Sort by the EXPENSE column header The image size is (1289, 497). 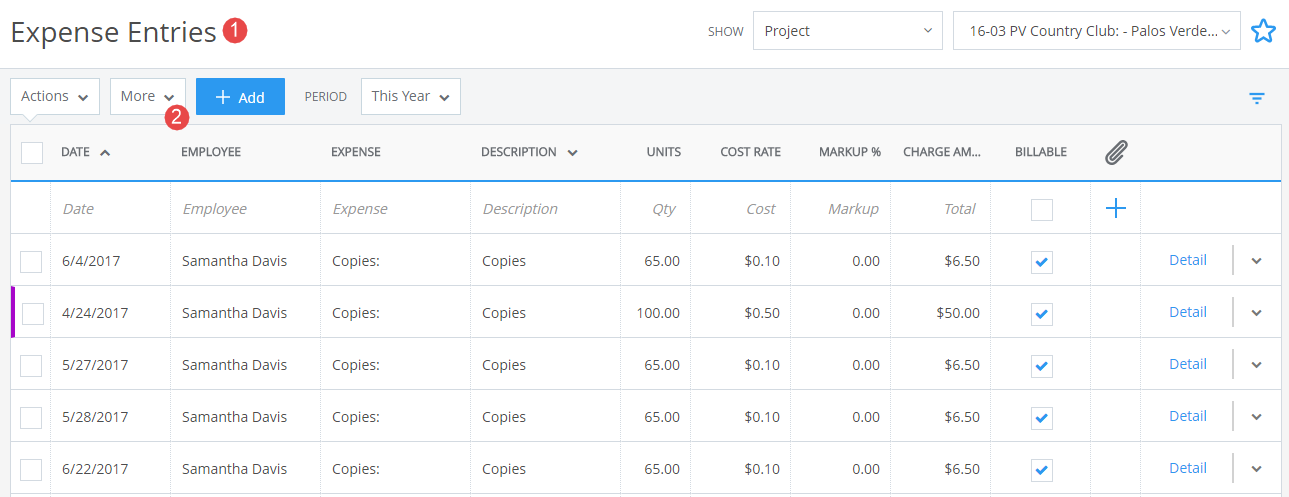(356, 153)
